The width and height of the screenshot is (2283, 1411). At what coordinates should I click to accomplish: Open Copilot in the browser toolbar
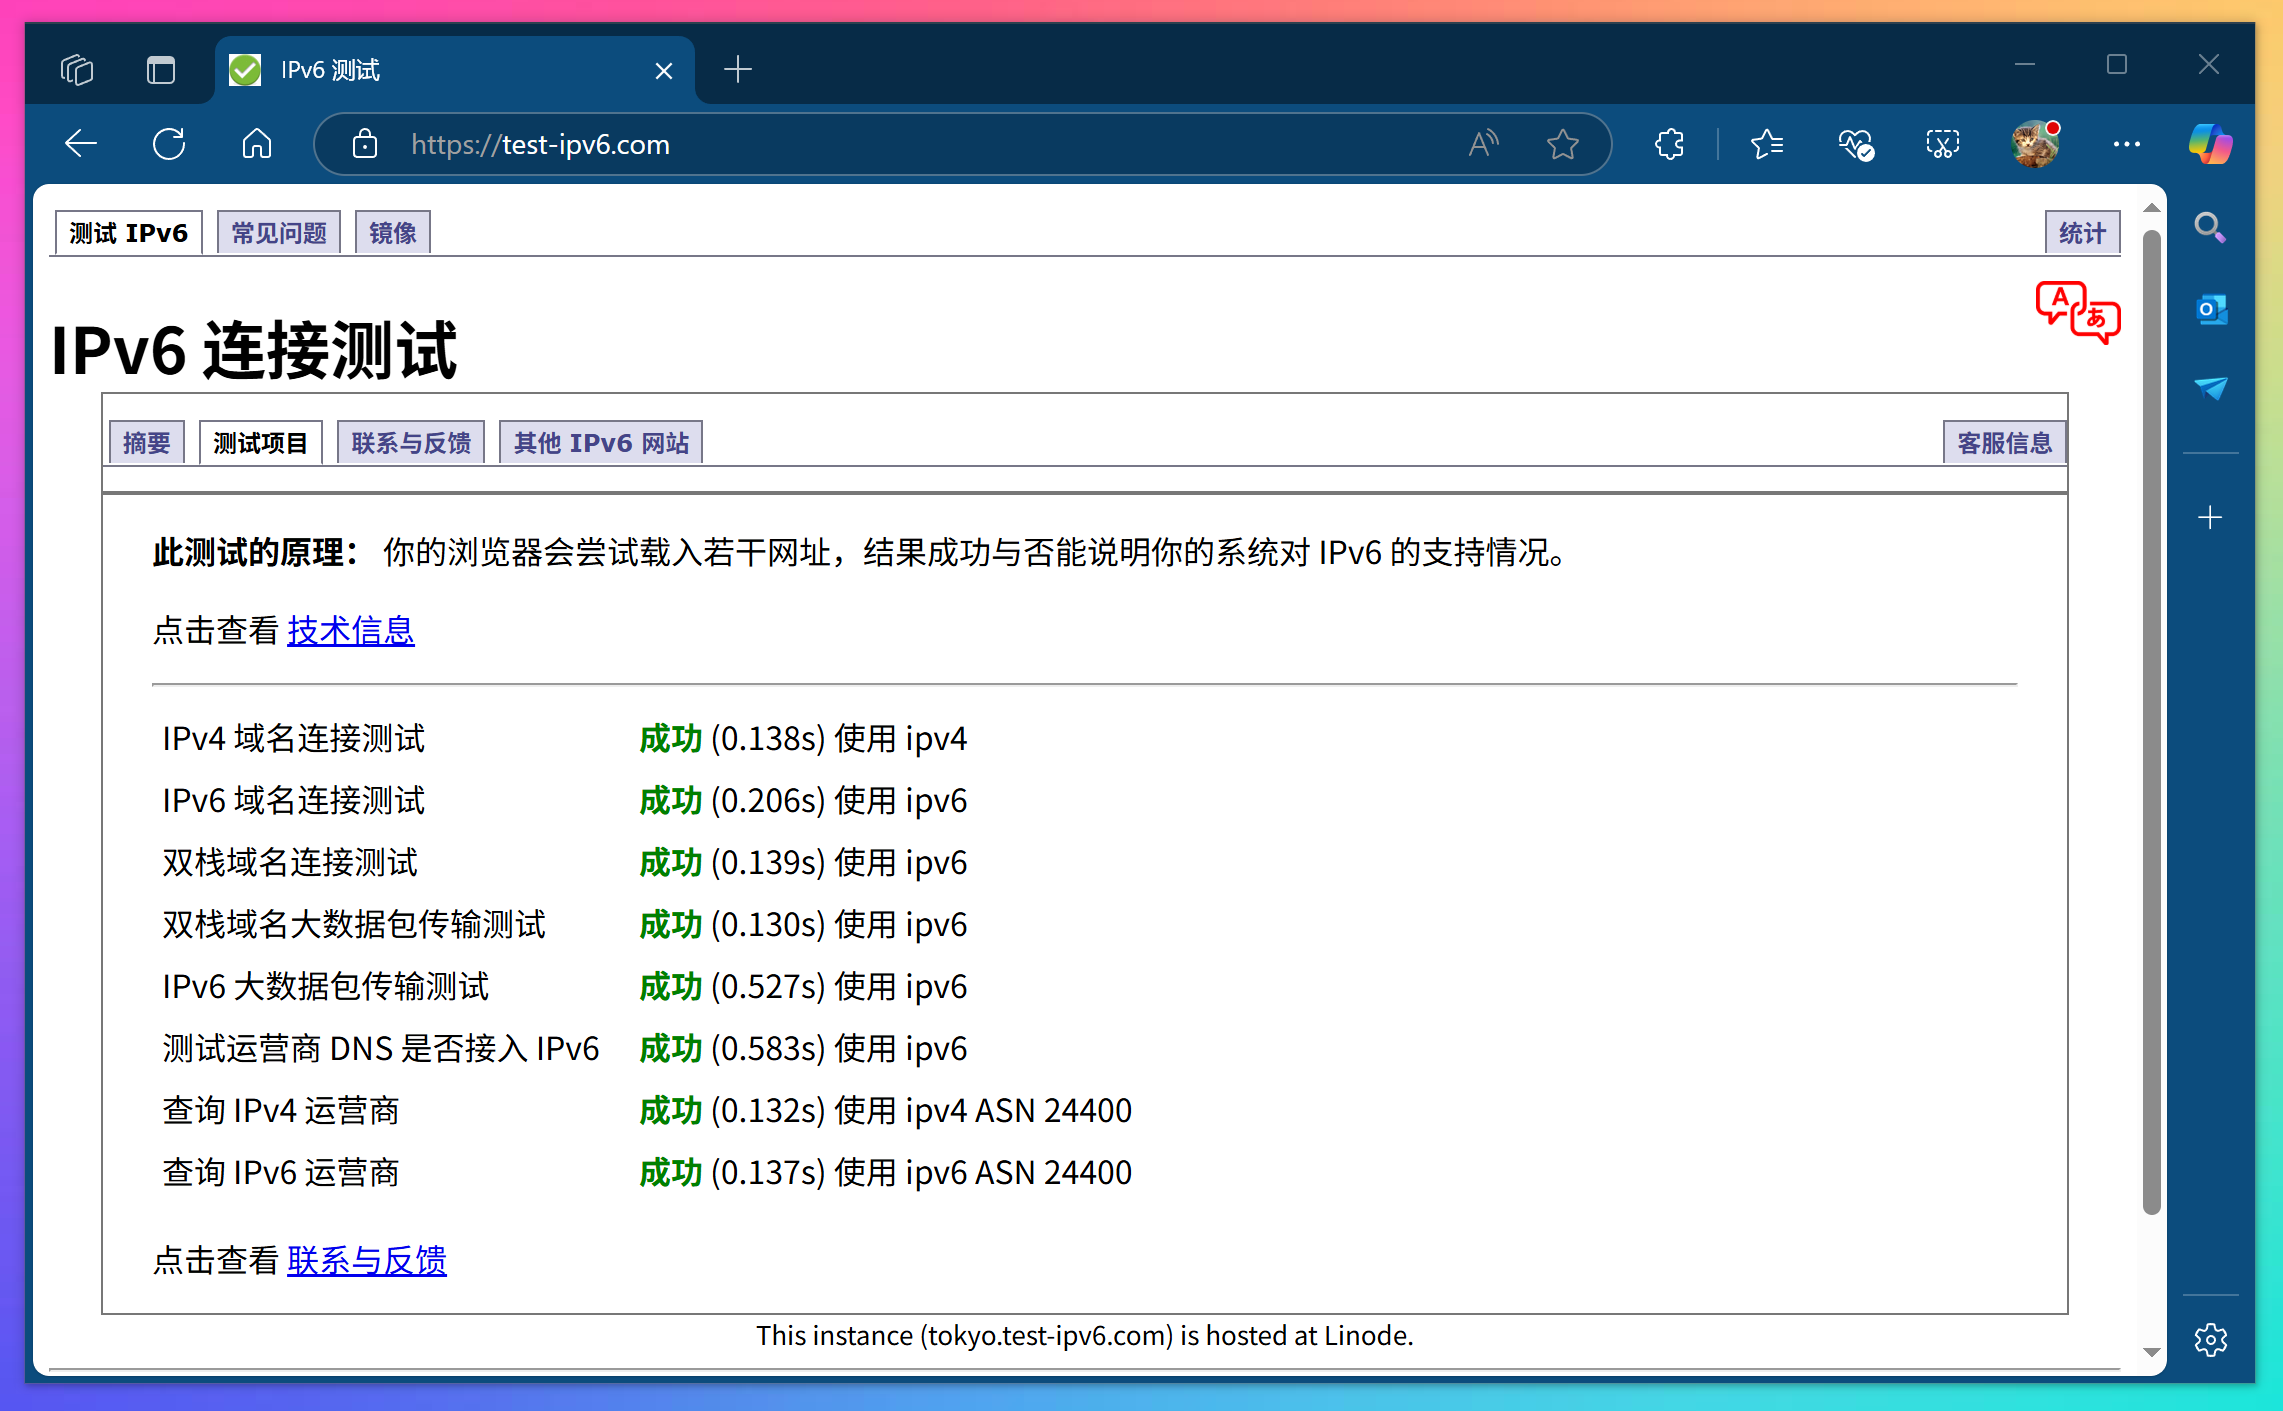click(x=2209, y=143)
